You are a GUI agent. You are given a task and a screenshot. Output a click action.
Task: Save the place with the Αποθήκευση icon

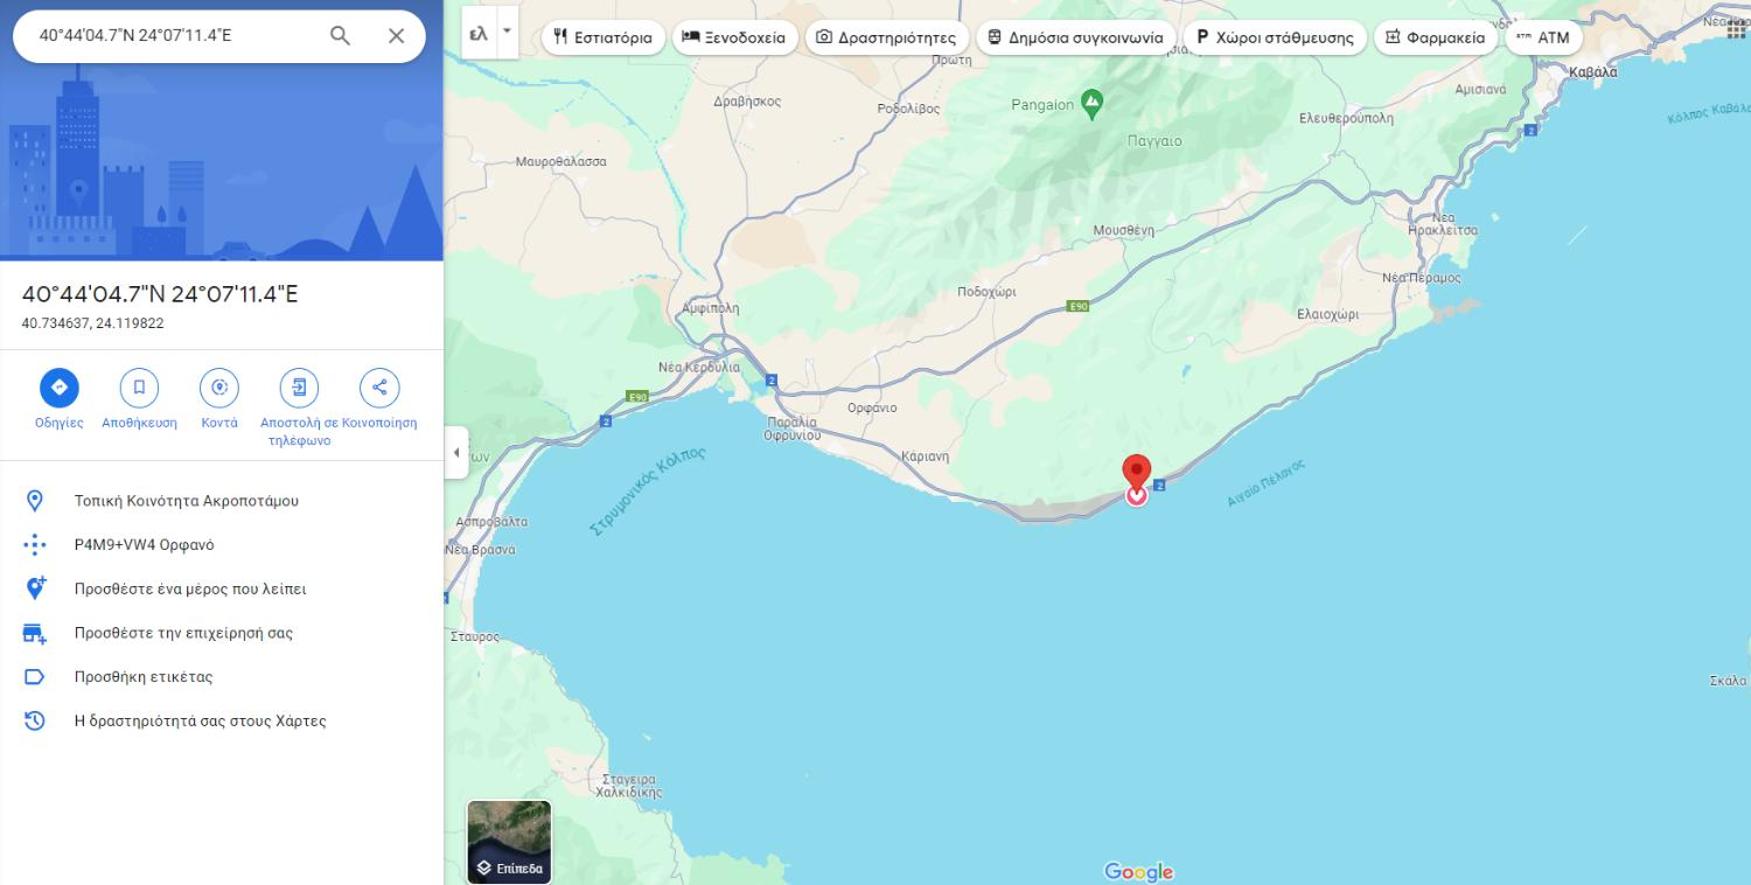139,388
